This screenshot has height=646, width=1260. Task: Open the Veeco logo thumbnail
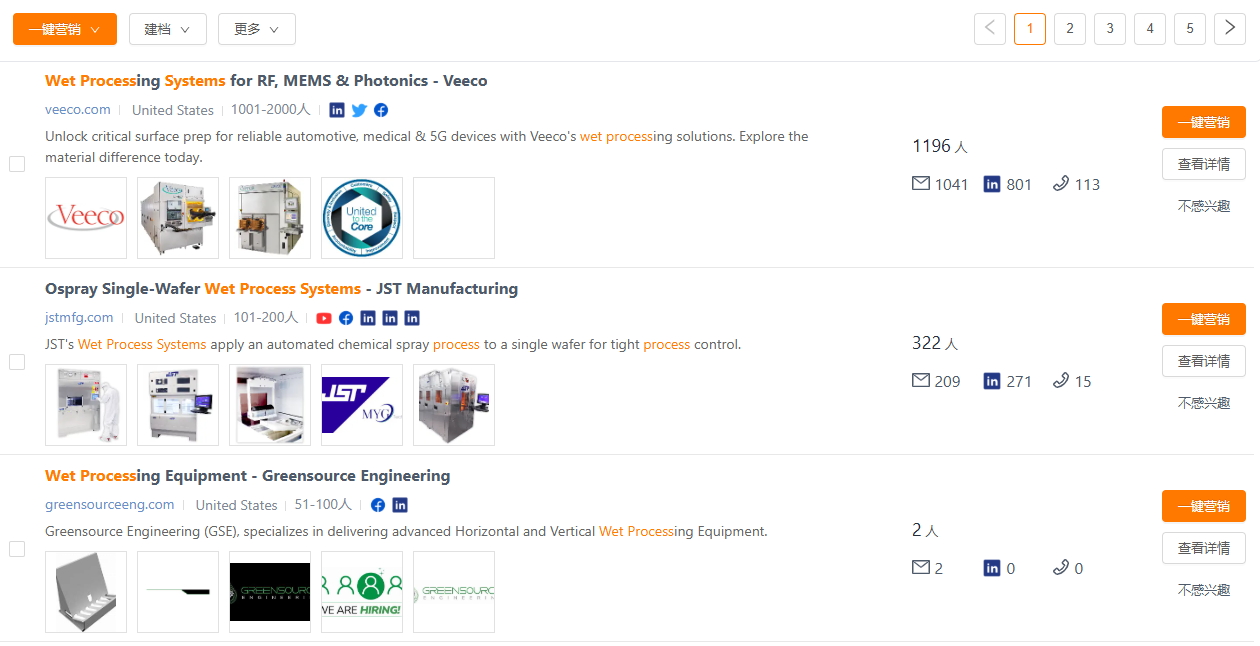click(86, 218)
